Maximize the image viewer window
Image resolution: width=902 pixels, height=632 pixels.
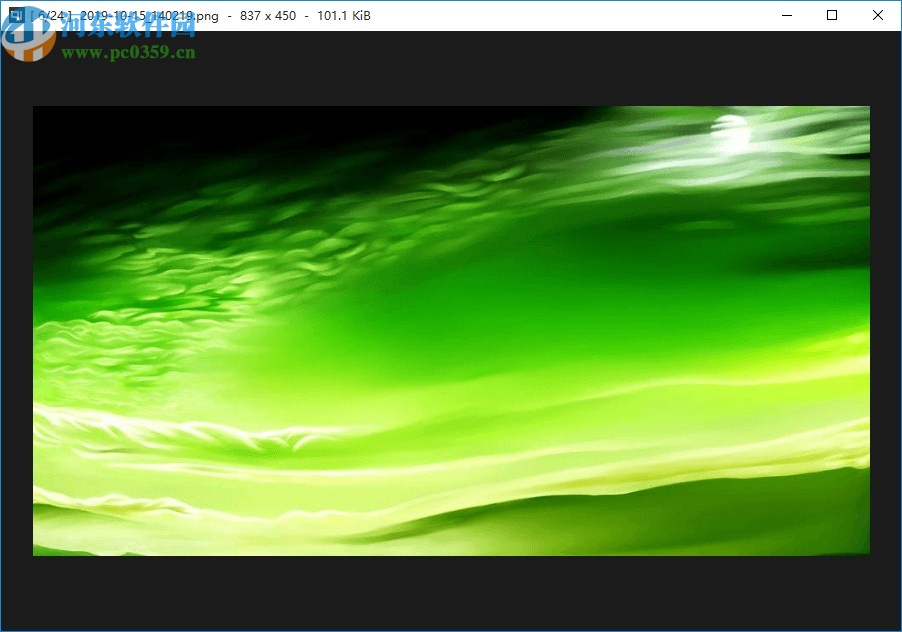click(832, 16)
